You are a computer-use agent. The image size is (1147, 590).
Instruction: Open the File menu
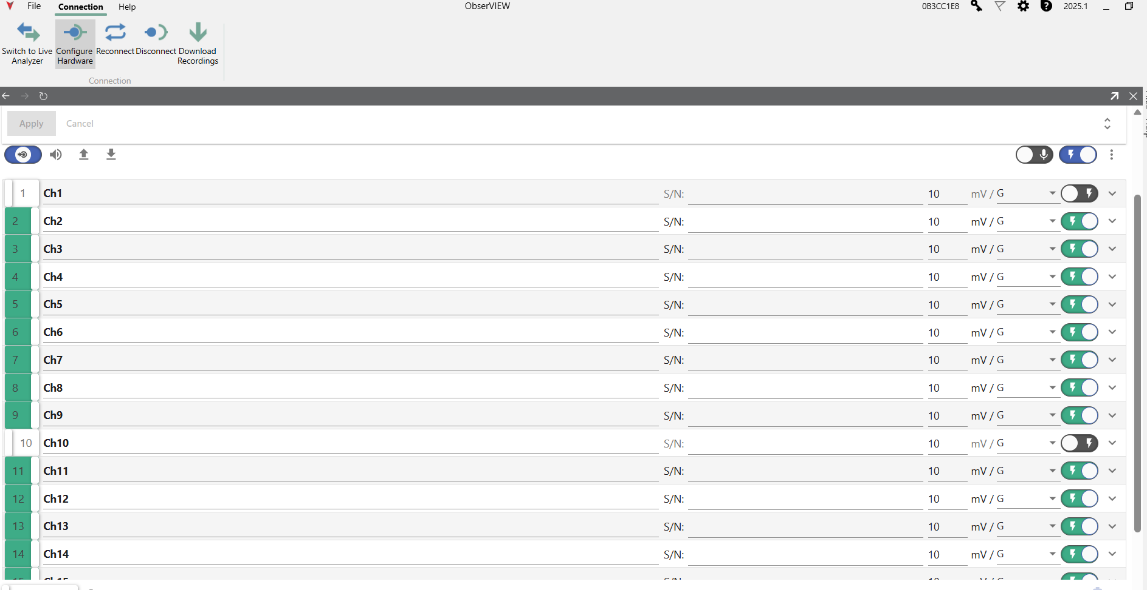(x=34, y=7)
